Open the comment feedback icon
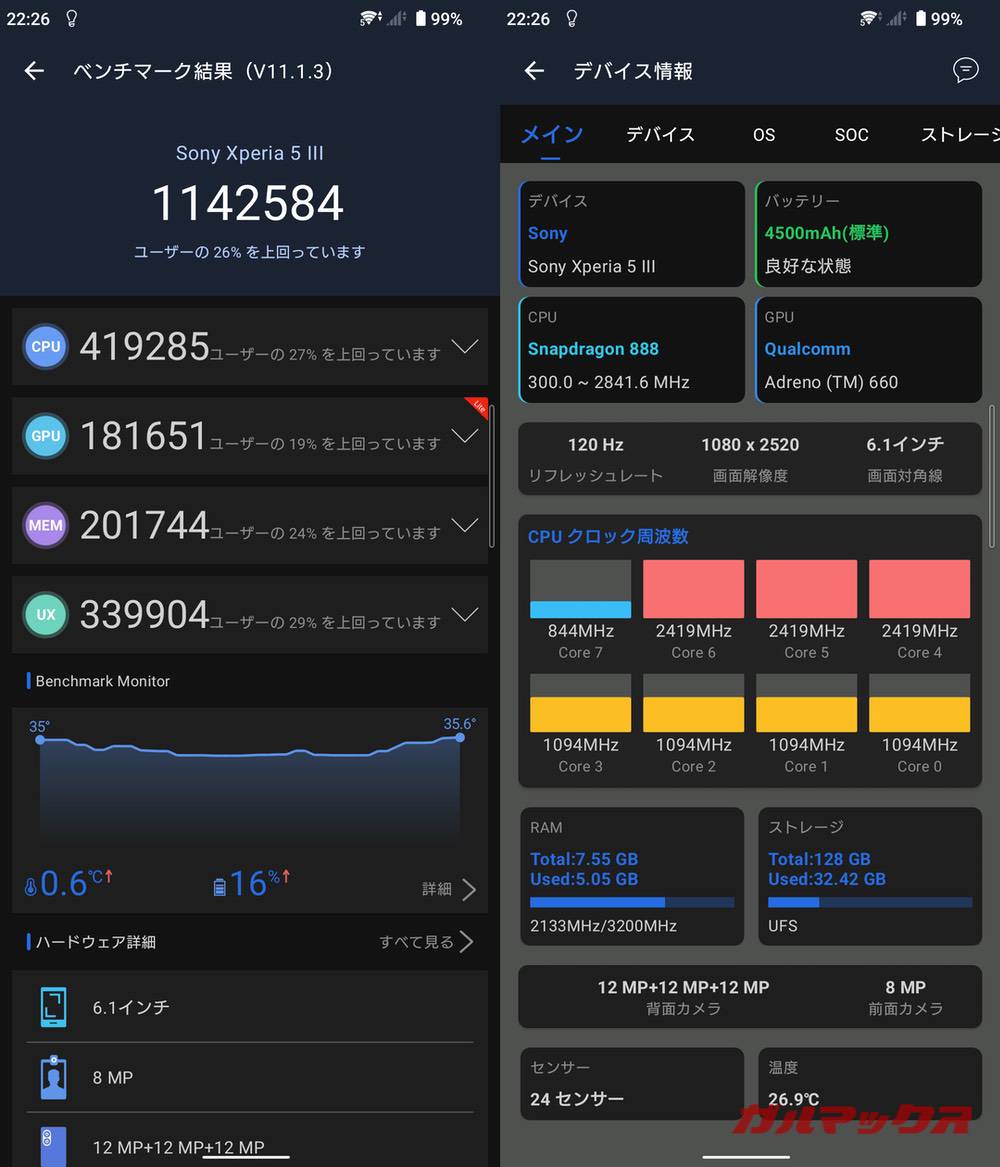The width and height of the screenshot is (1000, 1167). tap(965, 70)
